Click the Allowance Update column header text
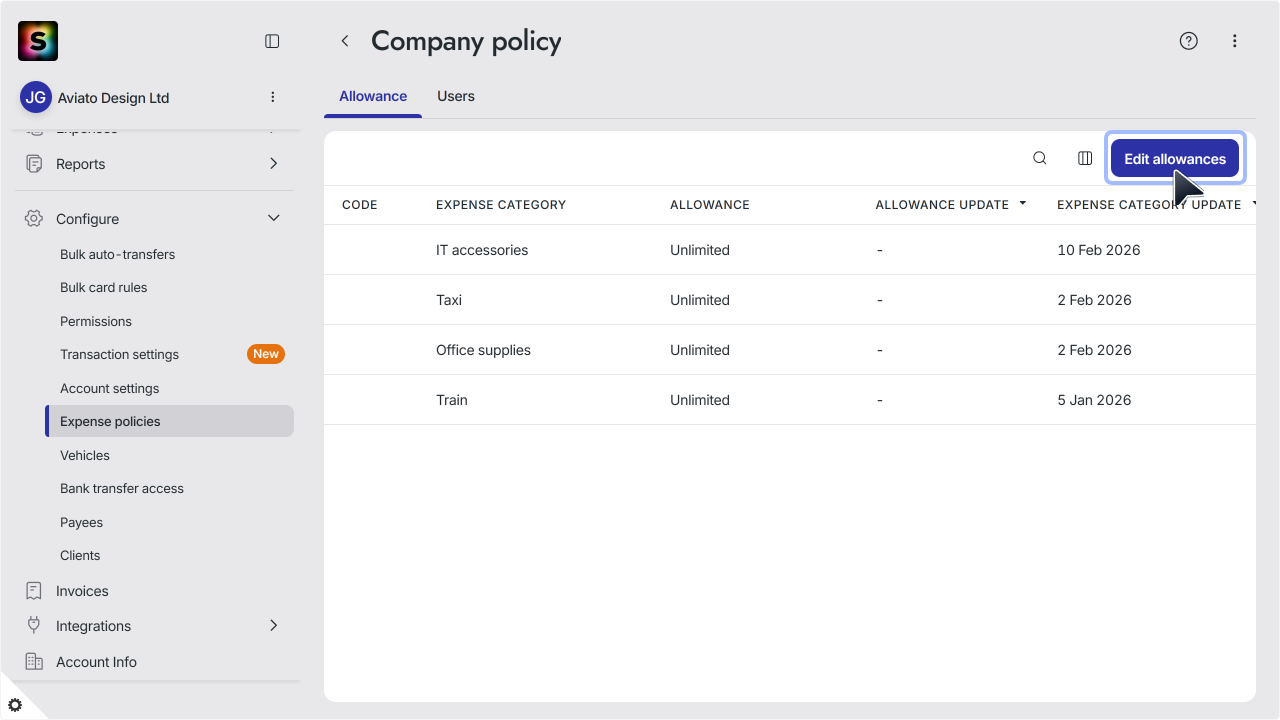Viewport: 1280px width, 720px height. 942,205
